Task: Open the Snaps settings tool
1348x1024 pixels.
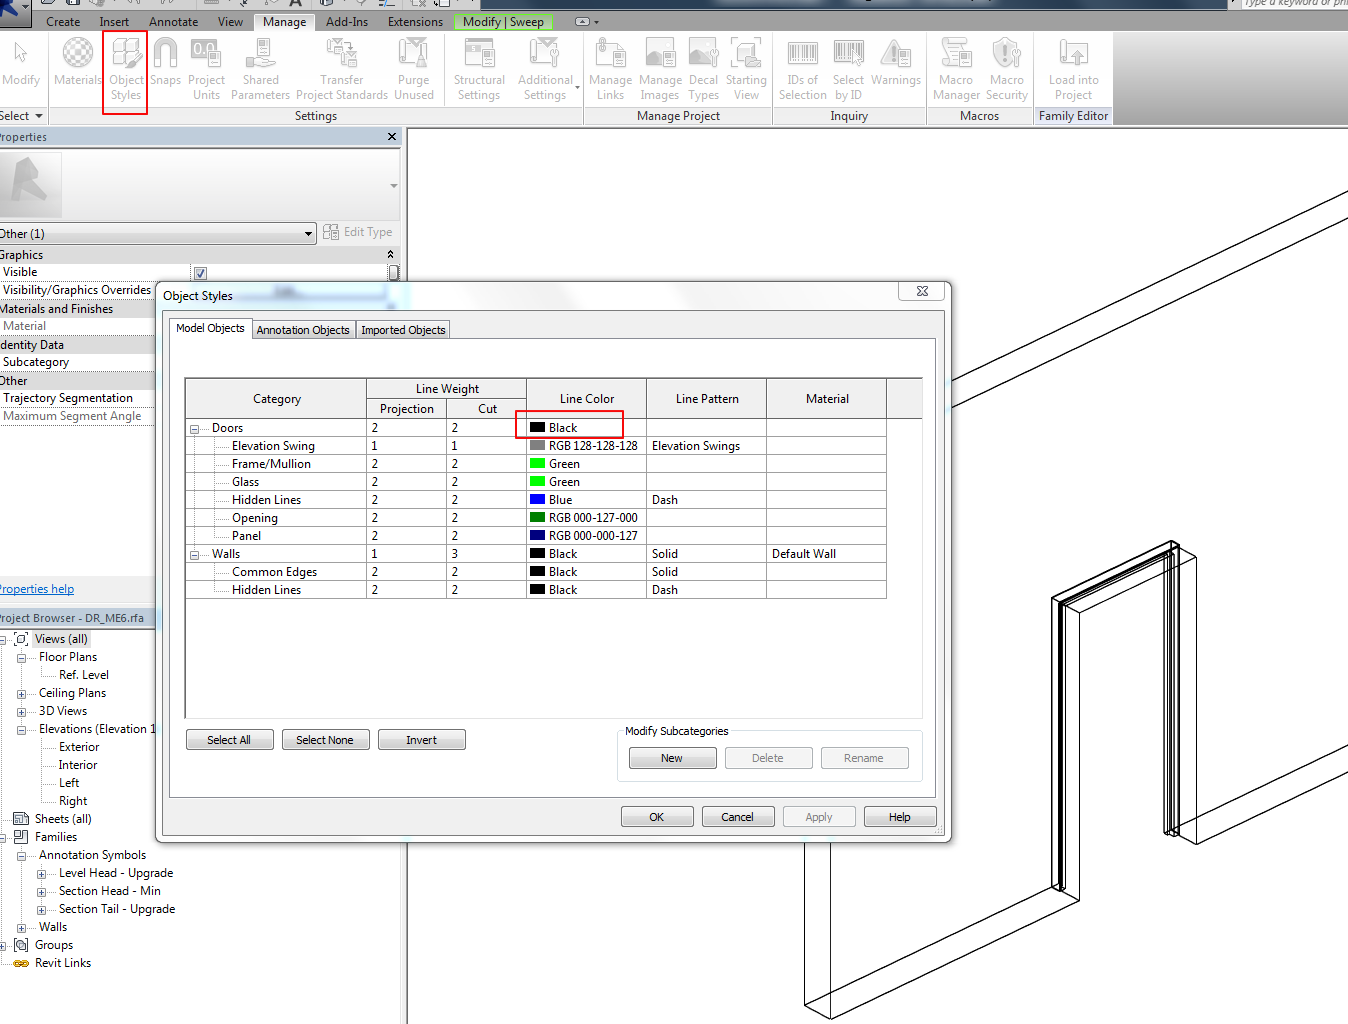Action: tap(166, 66)
